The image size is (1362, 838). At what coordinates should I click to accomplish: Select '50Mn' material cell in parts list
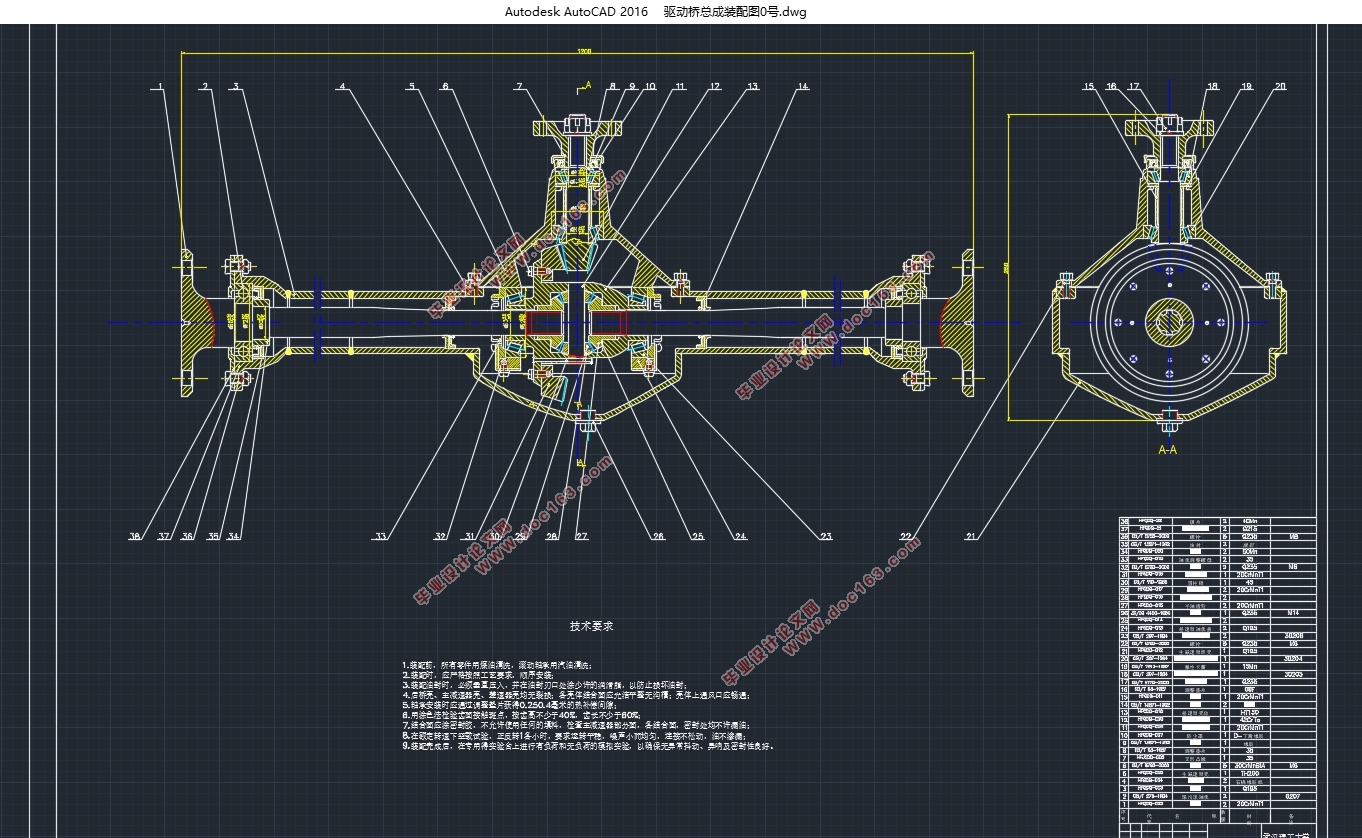coord(1250,551)
